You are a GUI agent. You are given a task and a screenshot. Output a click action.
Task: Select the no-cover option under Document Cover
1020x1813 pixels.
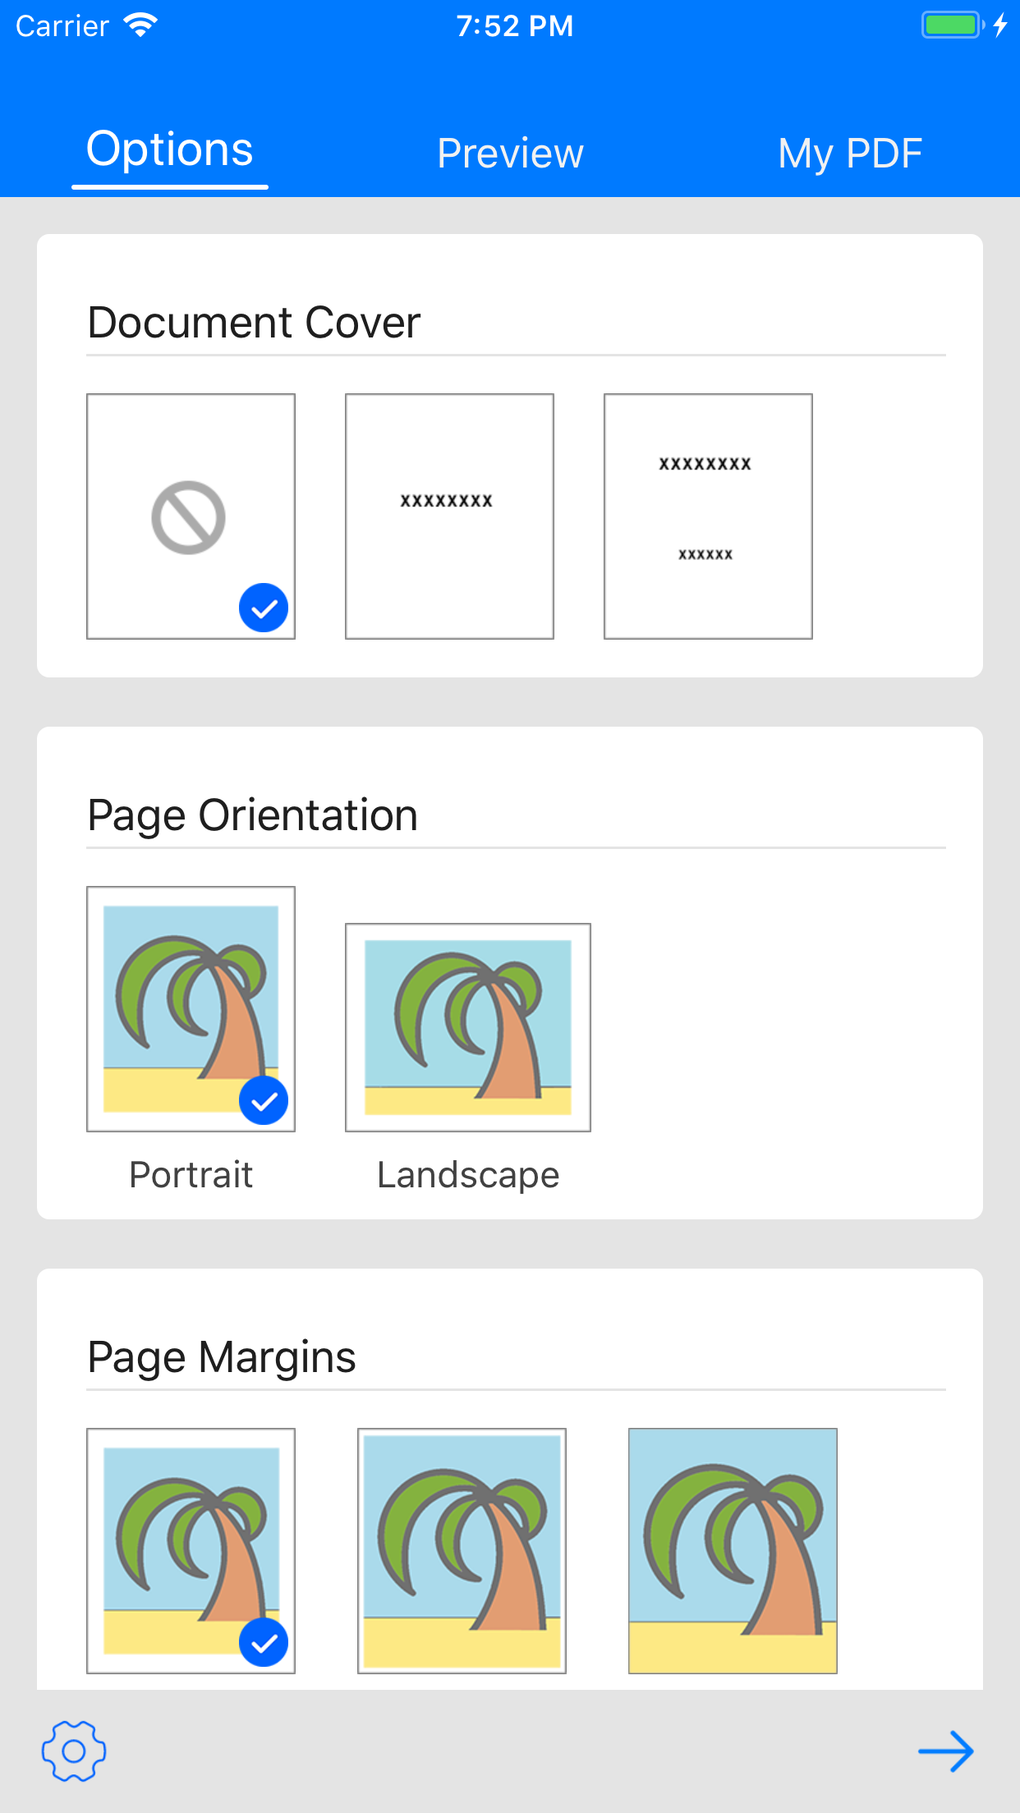click(x=190, y=516)
